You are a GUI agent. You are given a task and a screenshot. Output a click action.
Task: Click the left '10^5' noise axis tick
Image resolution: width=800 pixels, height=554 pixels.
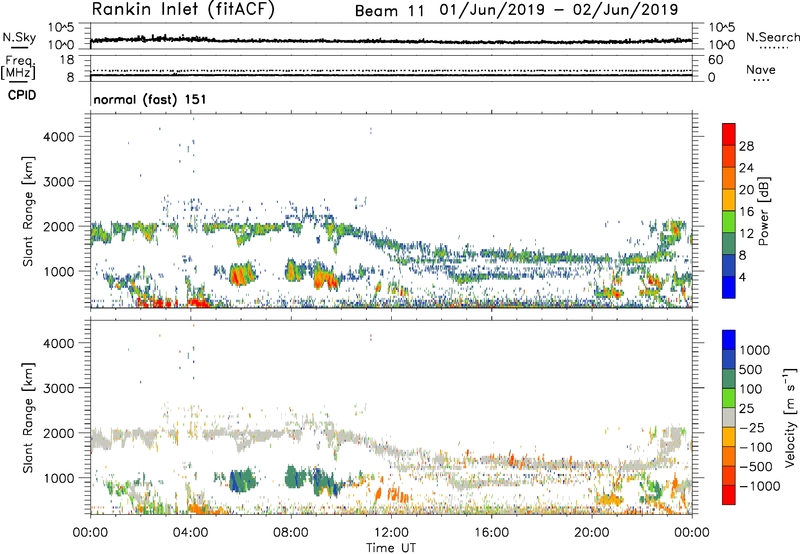61,28
